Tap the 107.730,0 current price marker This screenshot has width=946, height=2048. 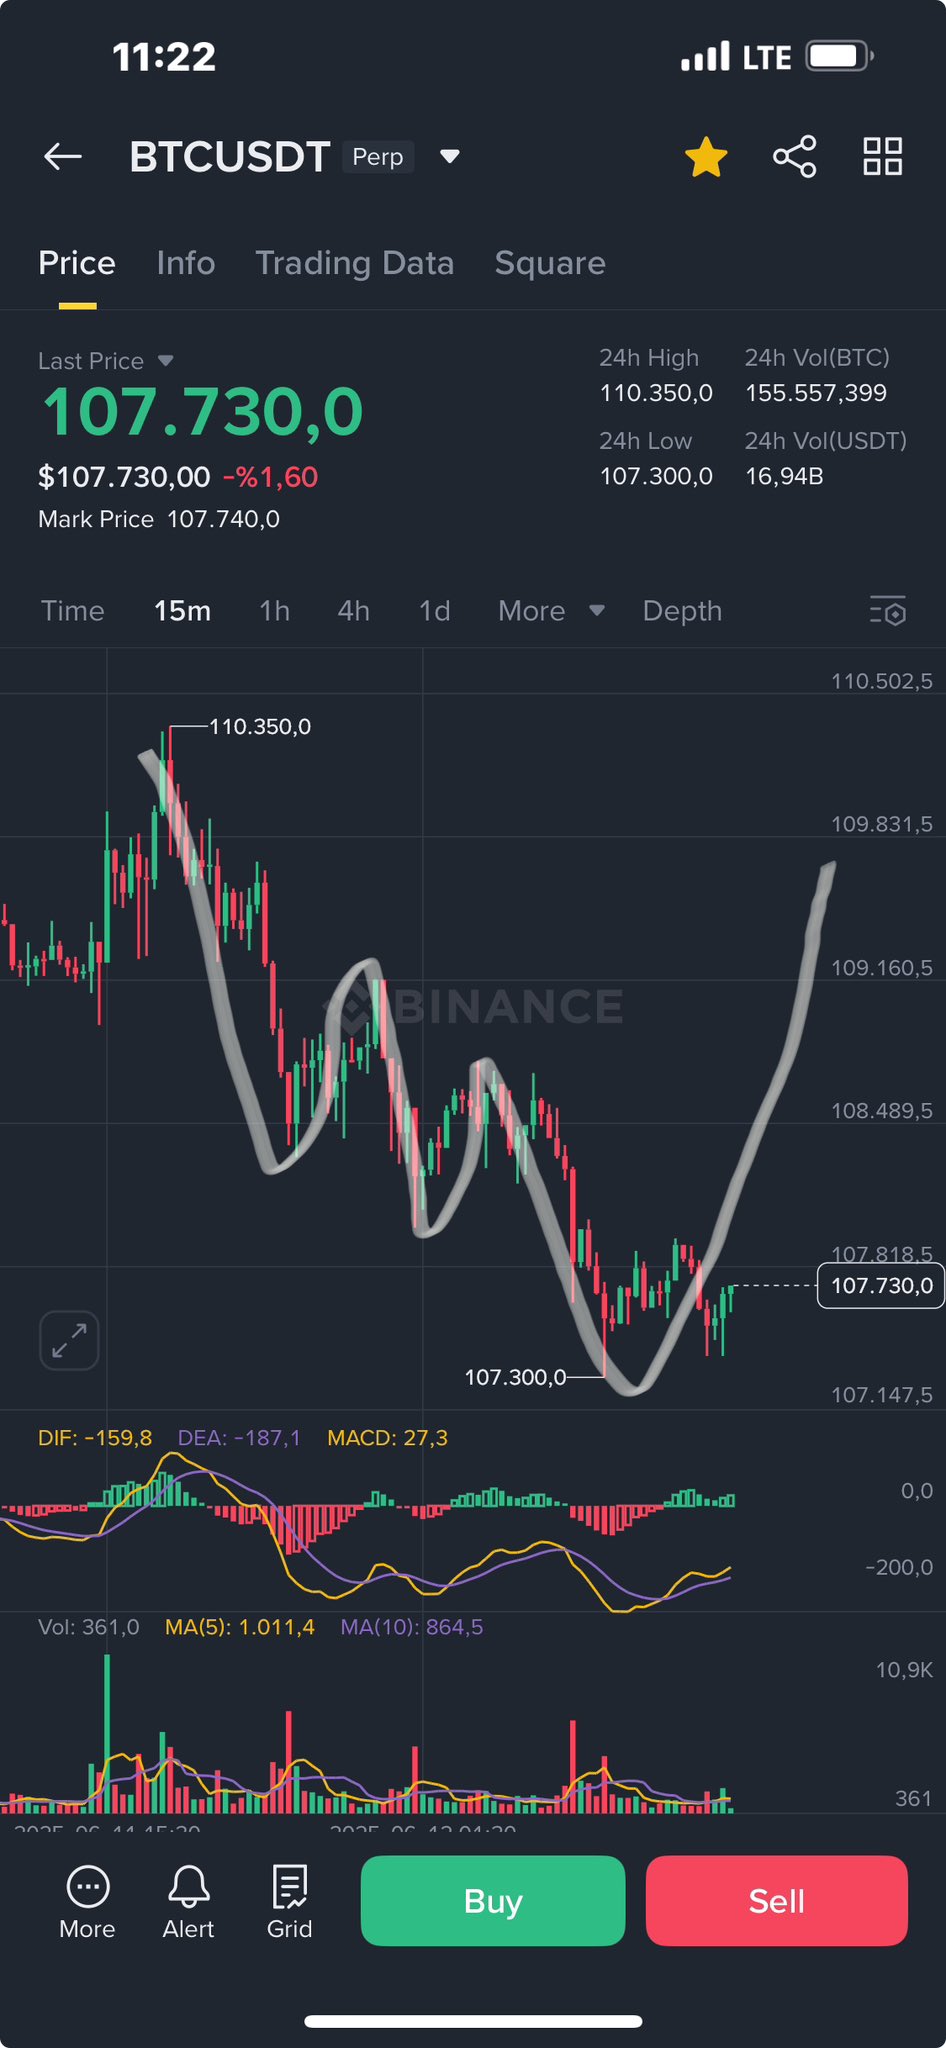tap(881, 1286)
